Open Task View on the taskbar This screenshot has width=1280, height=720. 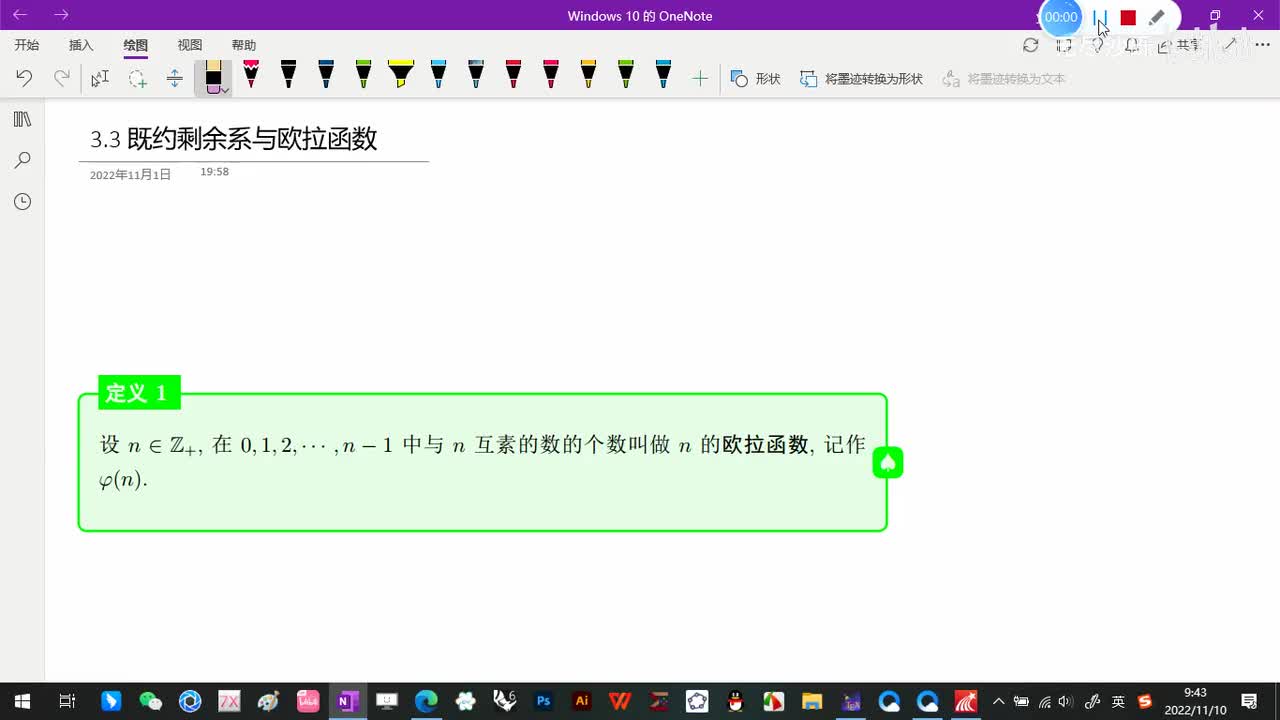click(67, 701)
